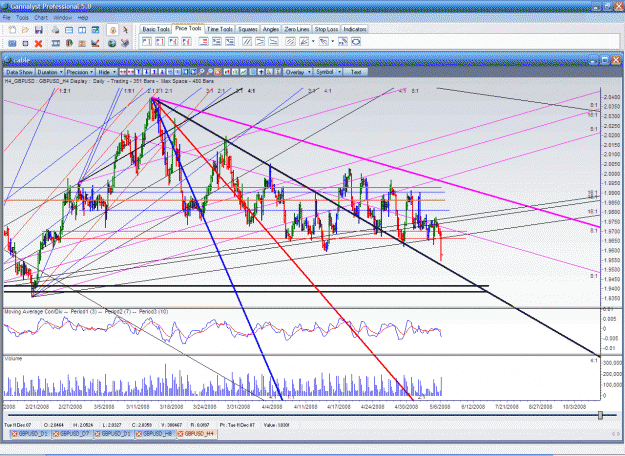Click the chart scroll slider handle
The height and width of the screenshot is (456, 625).
click(600, 415)
